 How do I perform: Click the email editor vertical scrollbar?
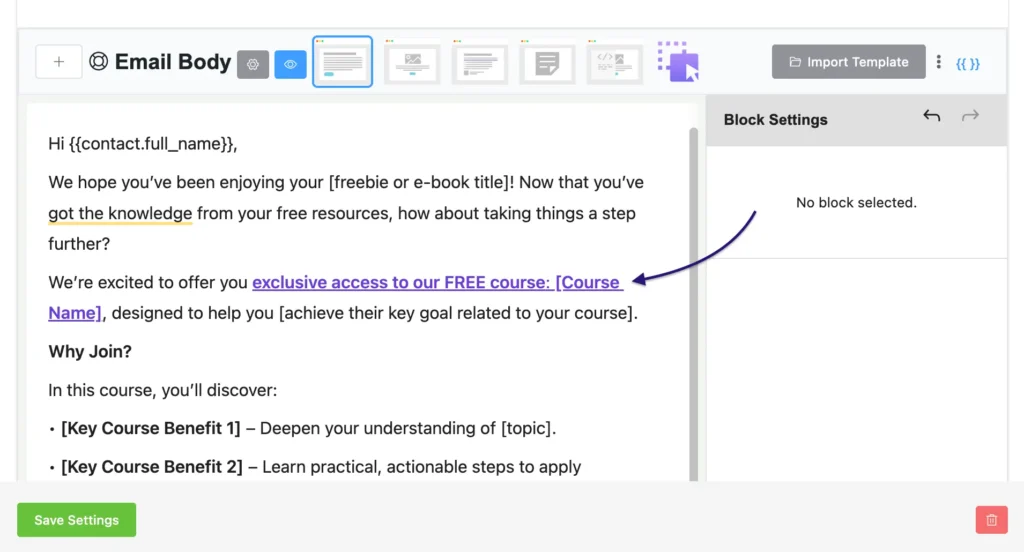(694, 304)
